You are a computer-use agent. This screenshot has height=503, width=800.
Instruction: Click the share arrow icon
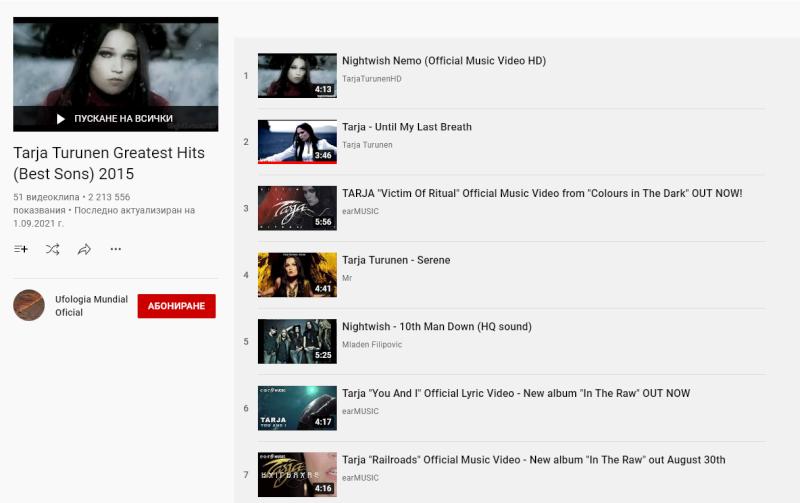click(x=84, y=249)
